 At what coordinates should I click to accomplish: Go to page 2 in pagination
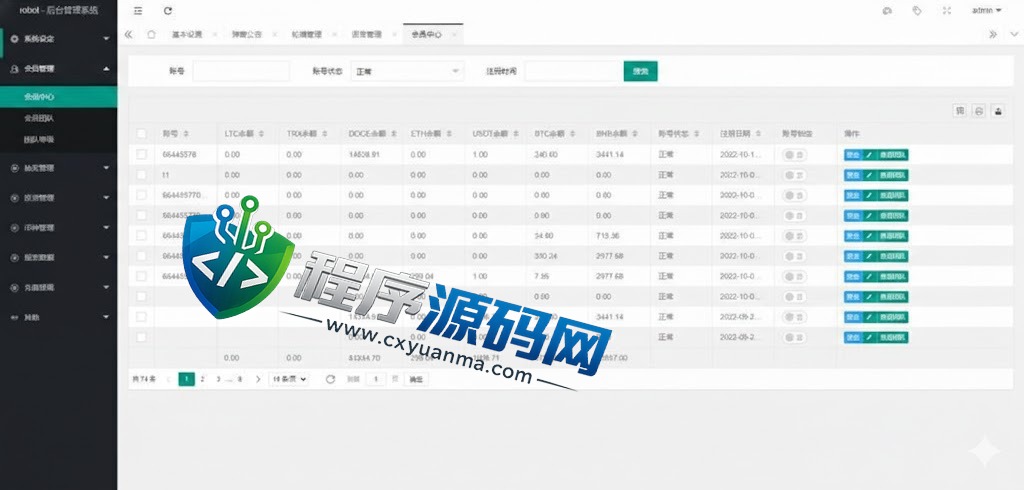(202, 379)
